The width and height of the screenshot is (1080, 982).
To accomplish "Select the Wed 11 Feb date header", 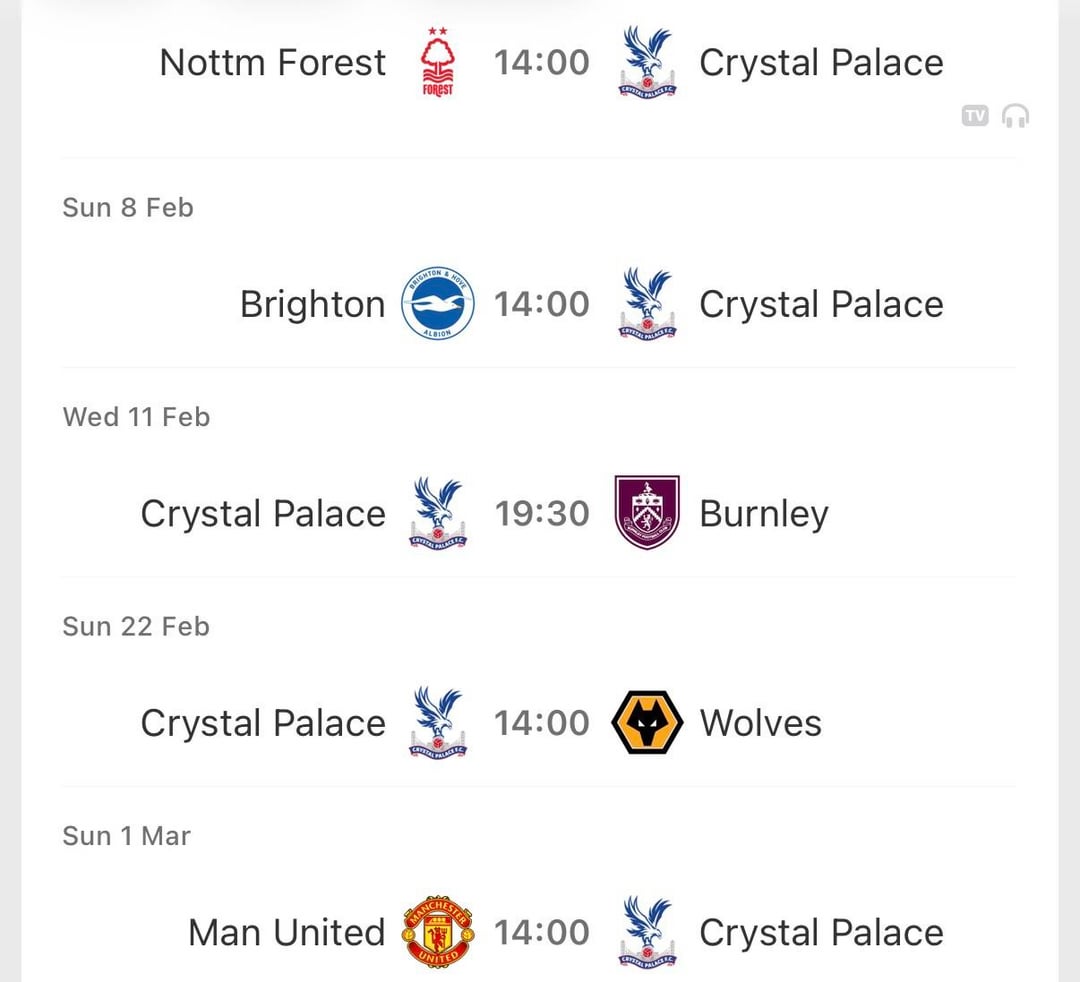I will click(x=136, y=416).
